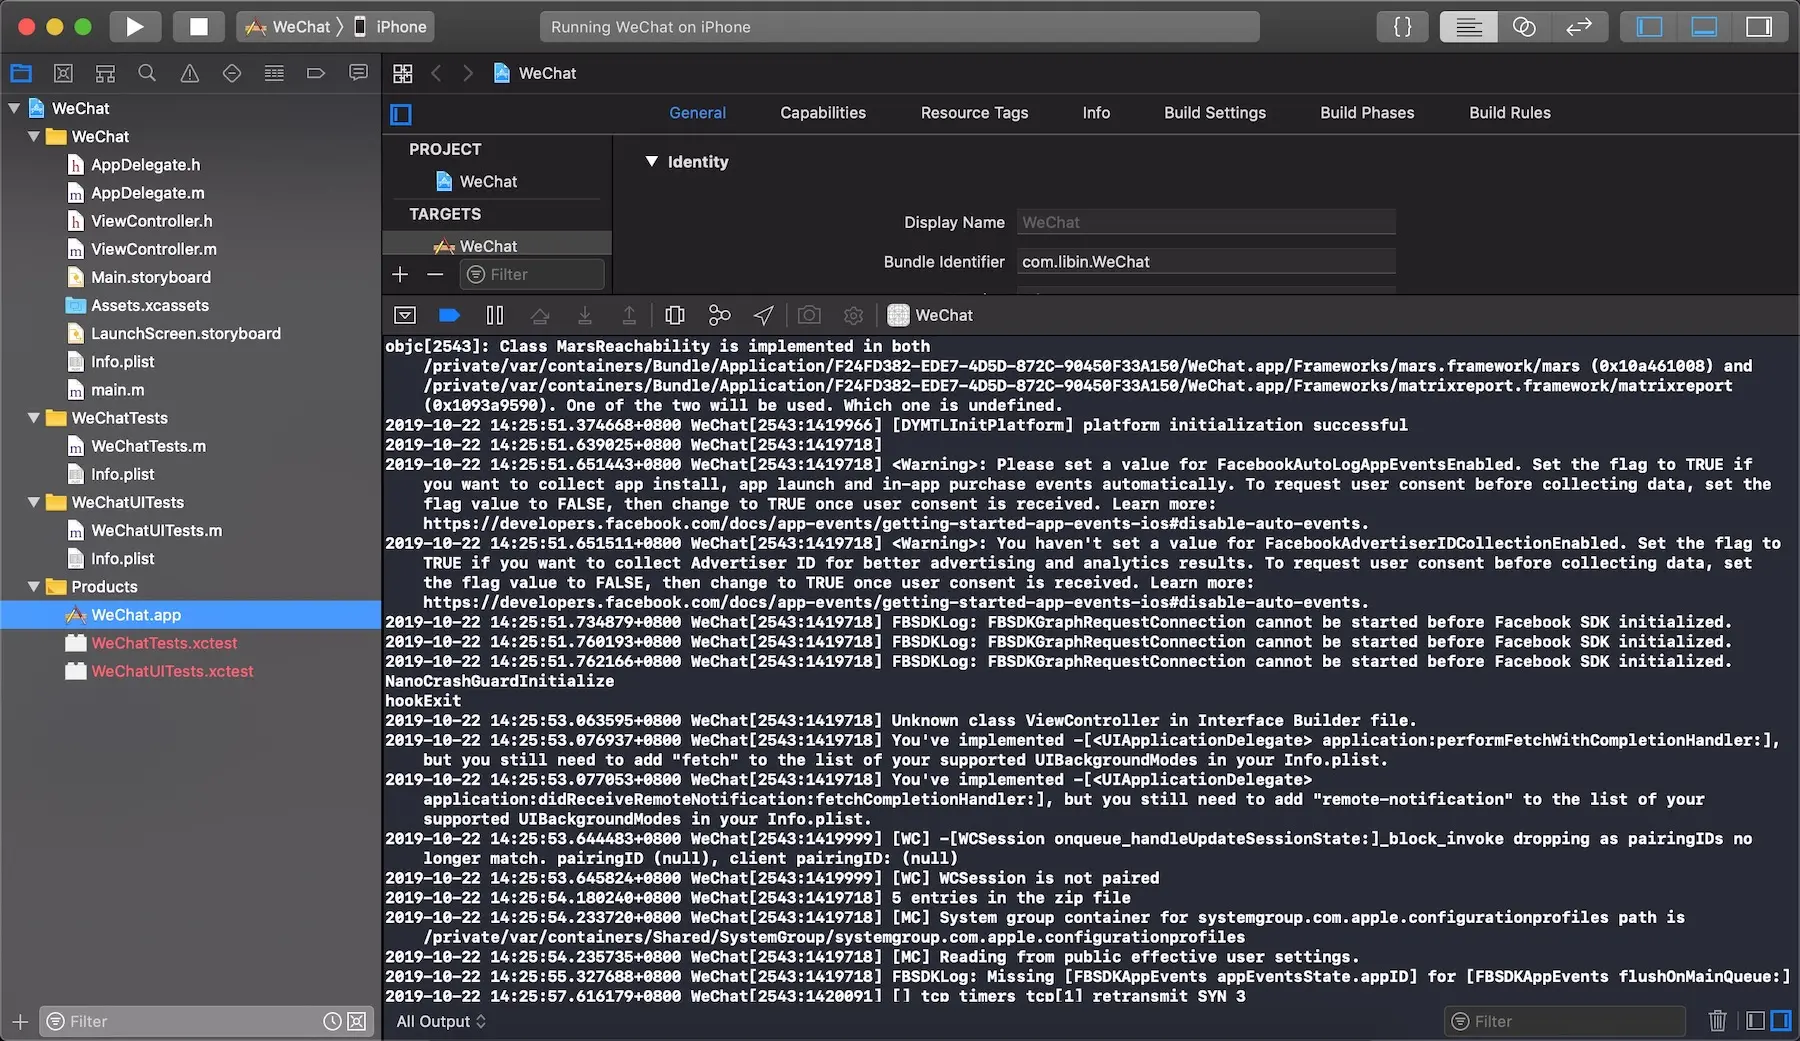This screenshot has width=1800, height=1041.
Task: Open the code snippet library button
Action: (1402, 27)
